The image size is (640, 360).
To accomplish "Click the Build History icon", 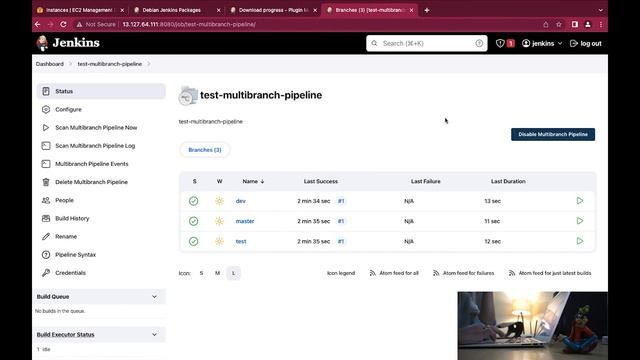I will tap(46, 218).
